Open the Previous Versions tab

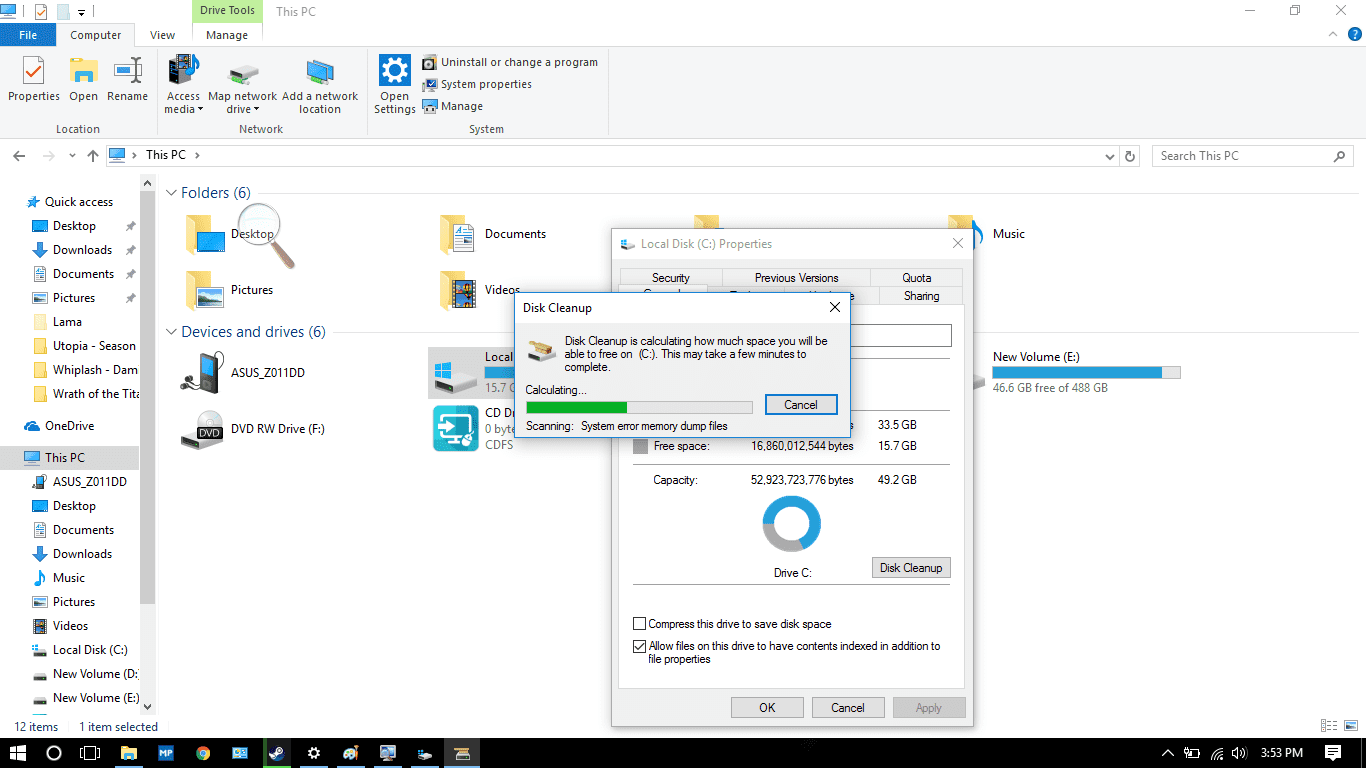(796, 278)
